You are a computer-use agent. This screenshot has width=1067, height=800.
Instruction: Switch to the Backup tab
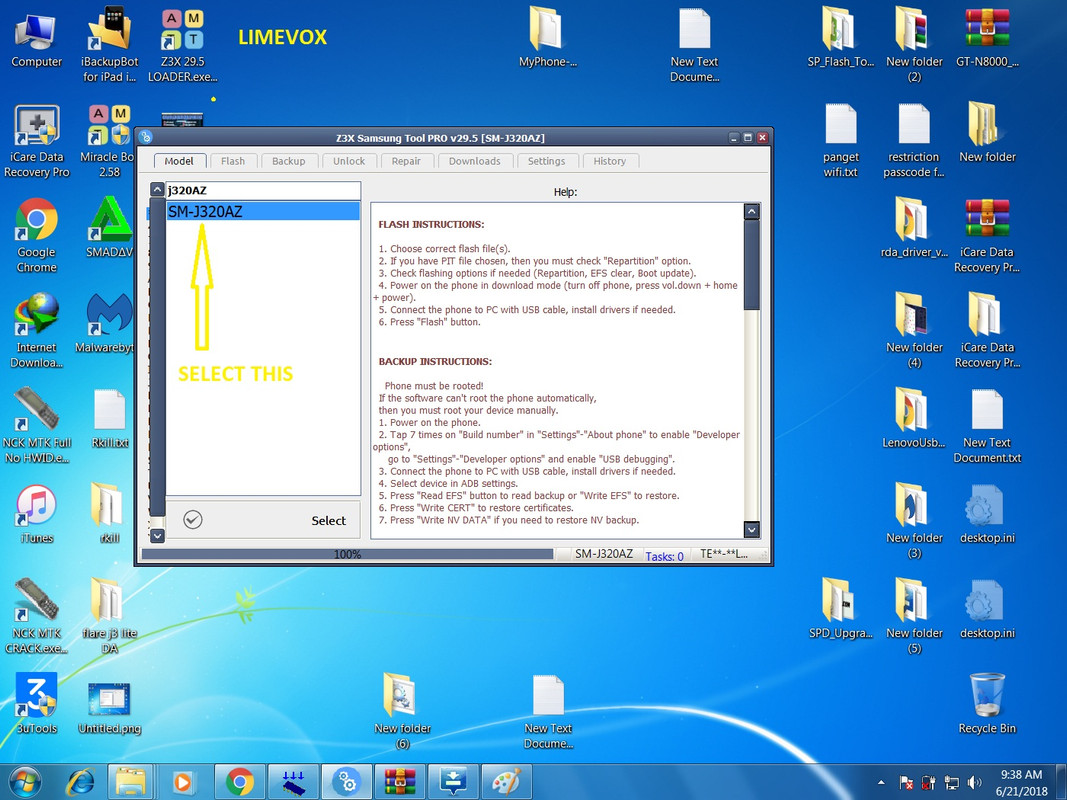[x=289, y=161]
